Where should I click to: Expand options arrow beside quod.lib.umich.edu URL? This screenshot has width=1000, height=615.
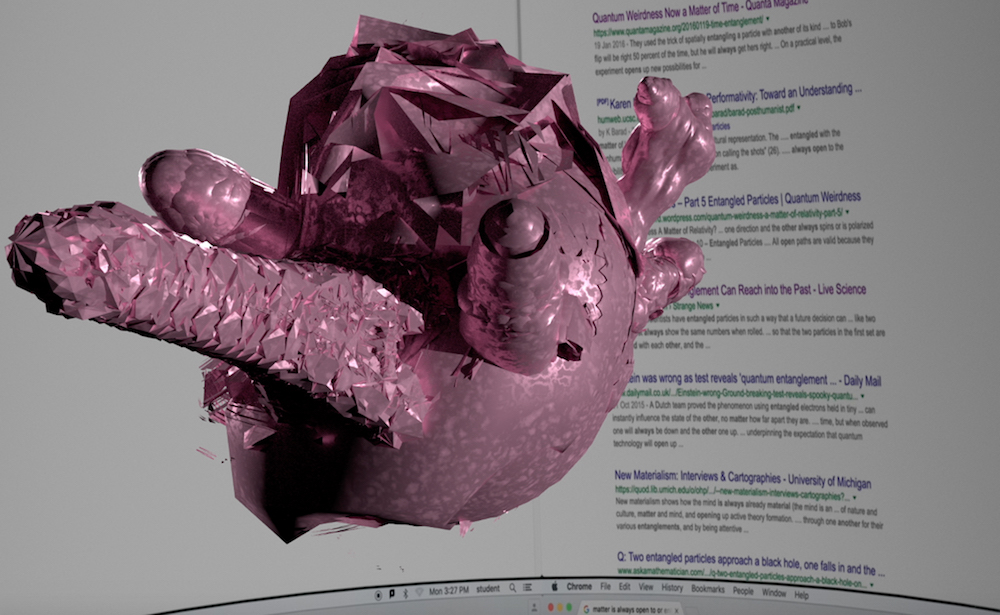855,498
